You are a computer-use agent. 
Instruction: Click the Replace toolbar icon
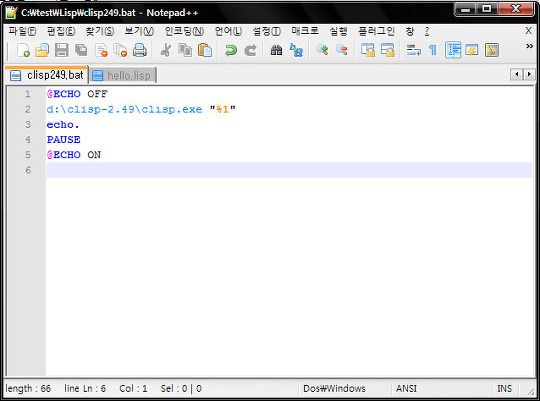click(x=296, y=50)
